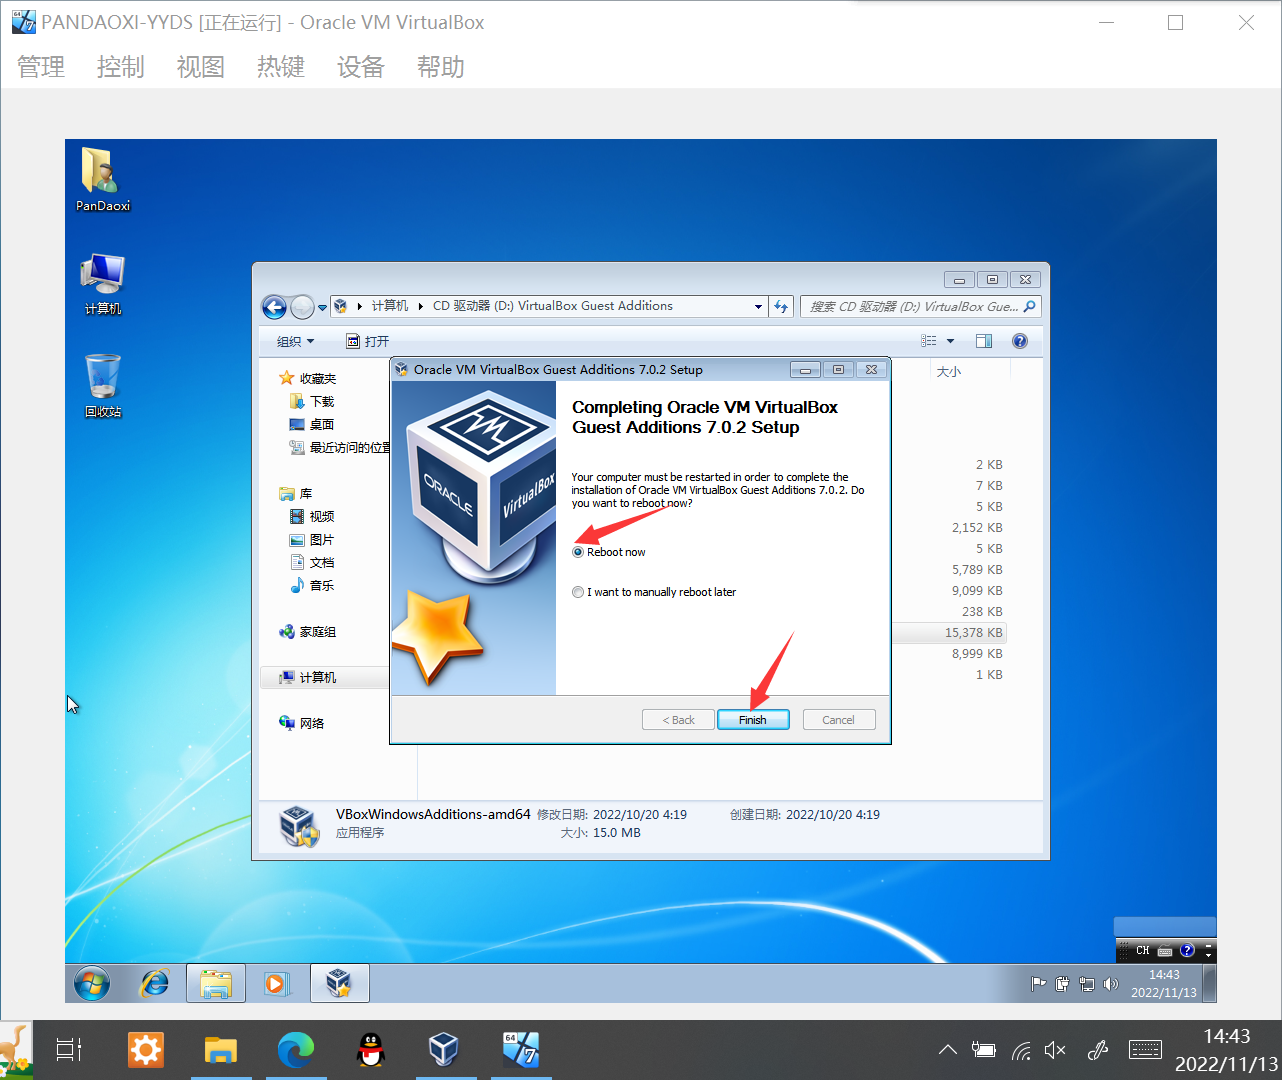Viewport: 1282px width, 1080px height.
Task: Open the 视图 menu
Action: [x=201, y=67]
